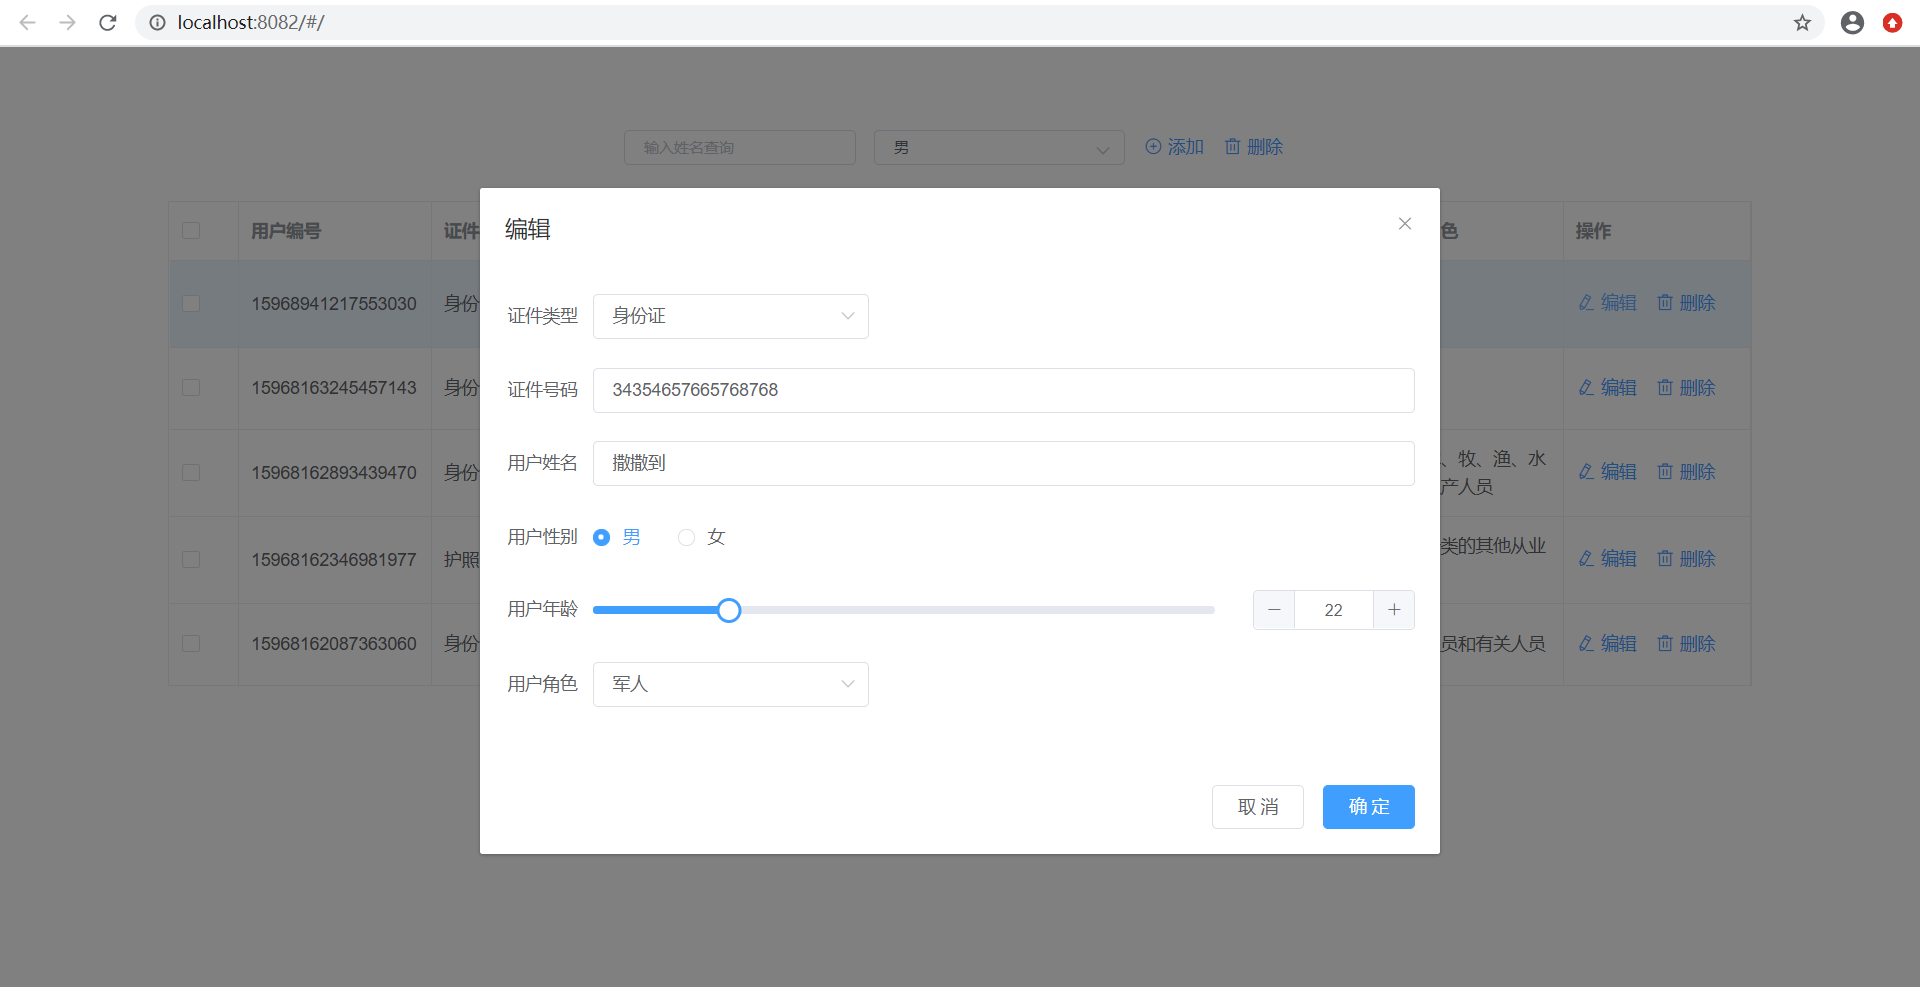Image resolution: width=1920 pixels, height=987 pixels.
Task: Click 删除 for row 15968162087363060
Action: pyautogui.click(x=1686, y=643)
